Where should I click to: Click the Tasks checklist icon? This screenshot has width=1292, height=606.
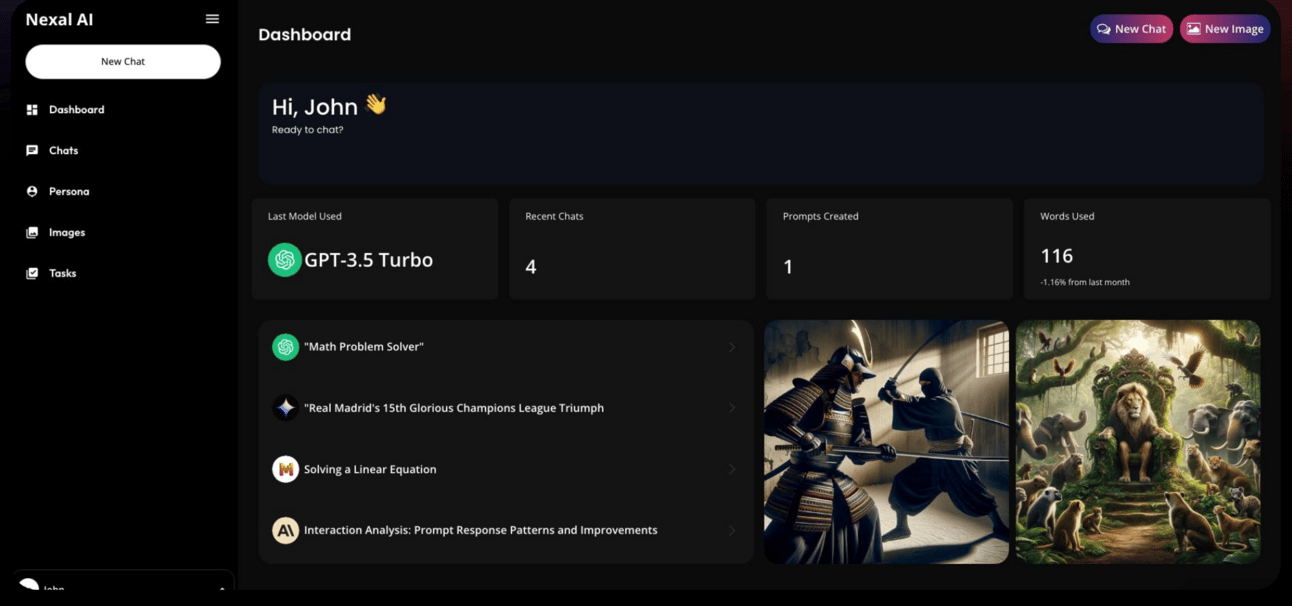(32, 273)
